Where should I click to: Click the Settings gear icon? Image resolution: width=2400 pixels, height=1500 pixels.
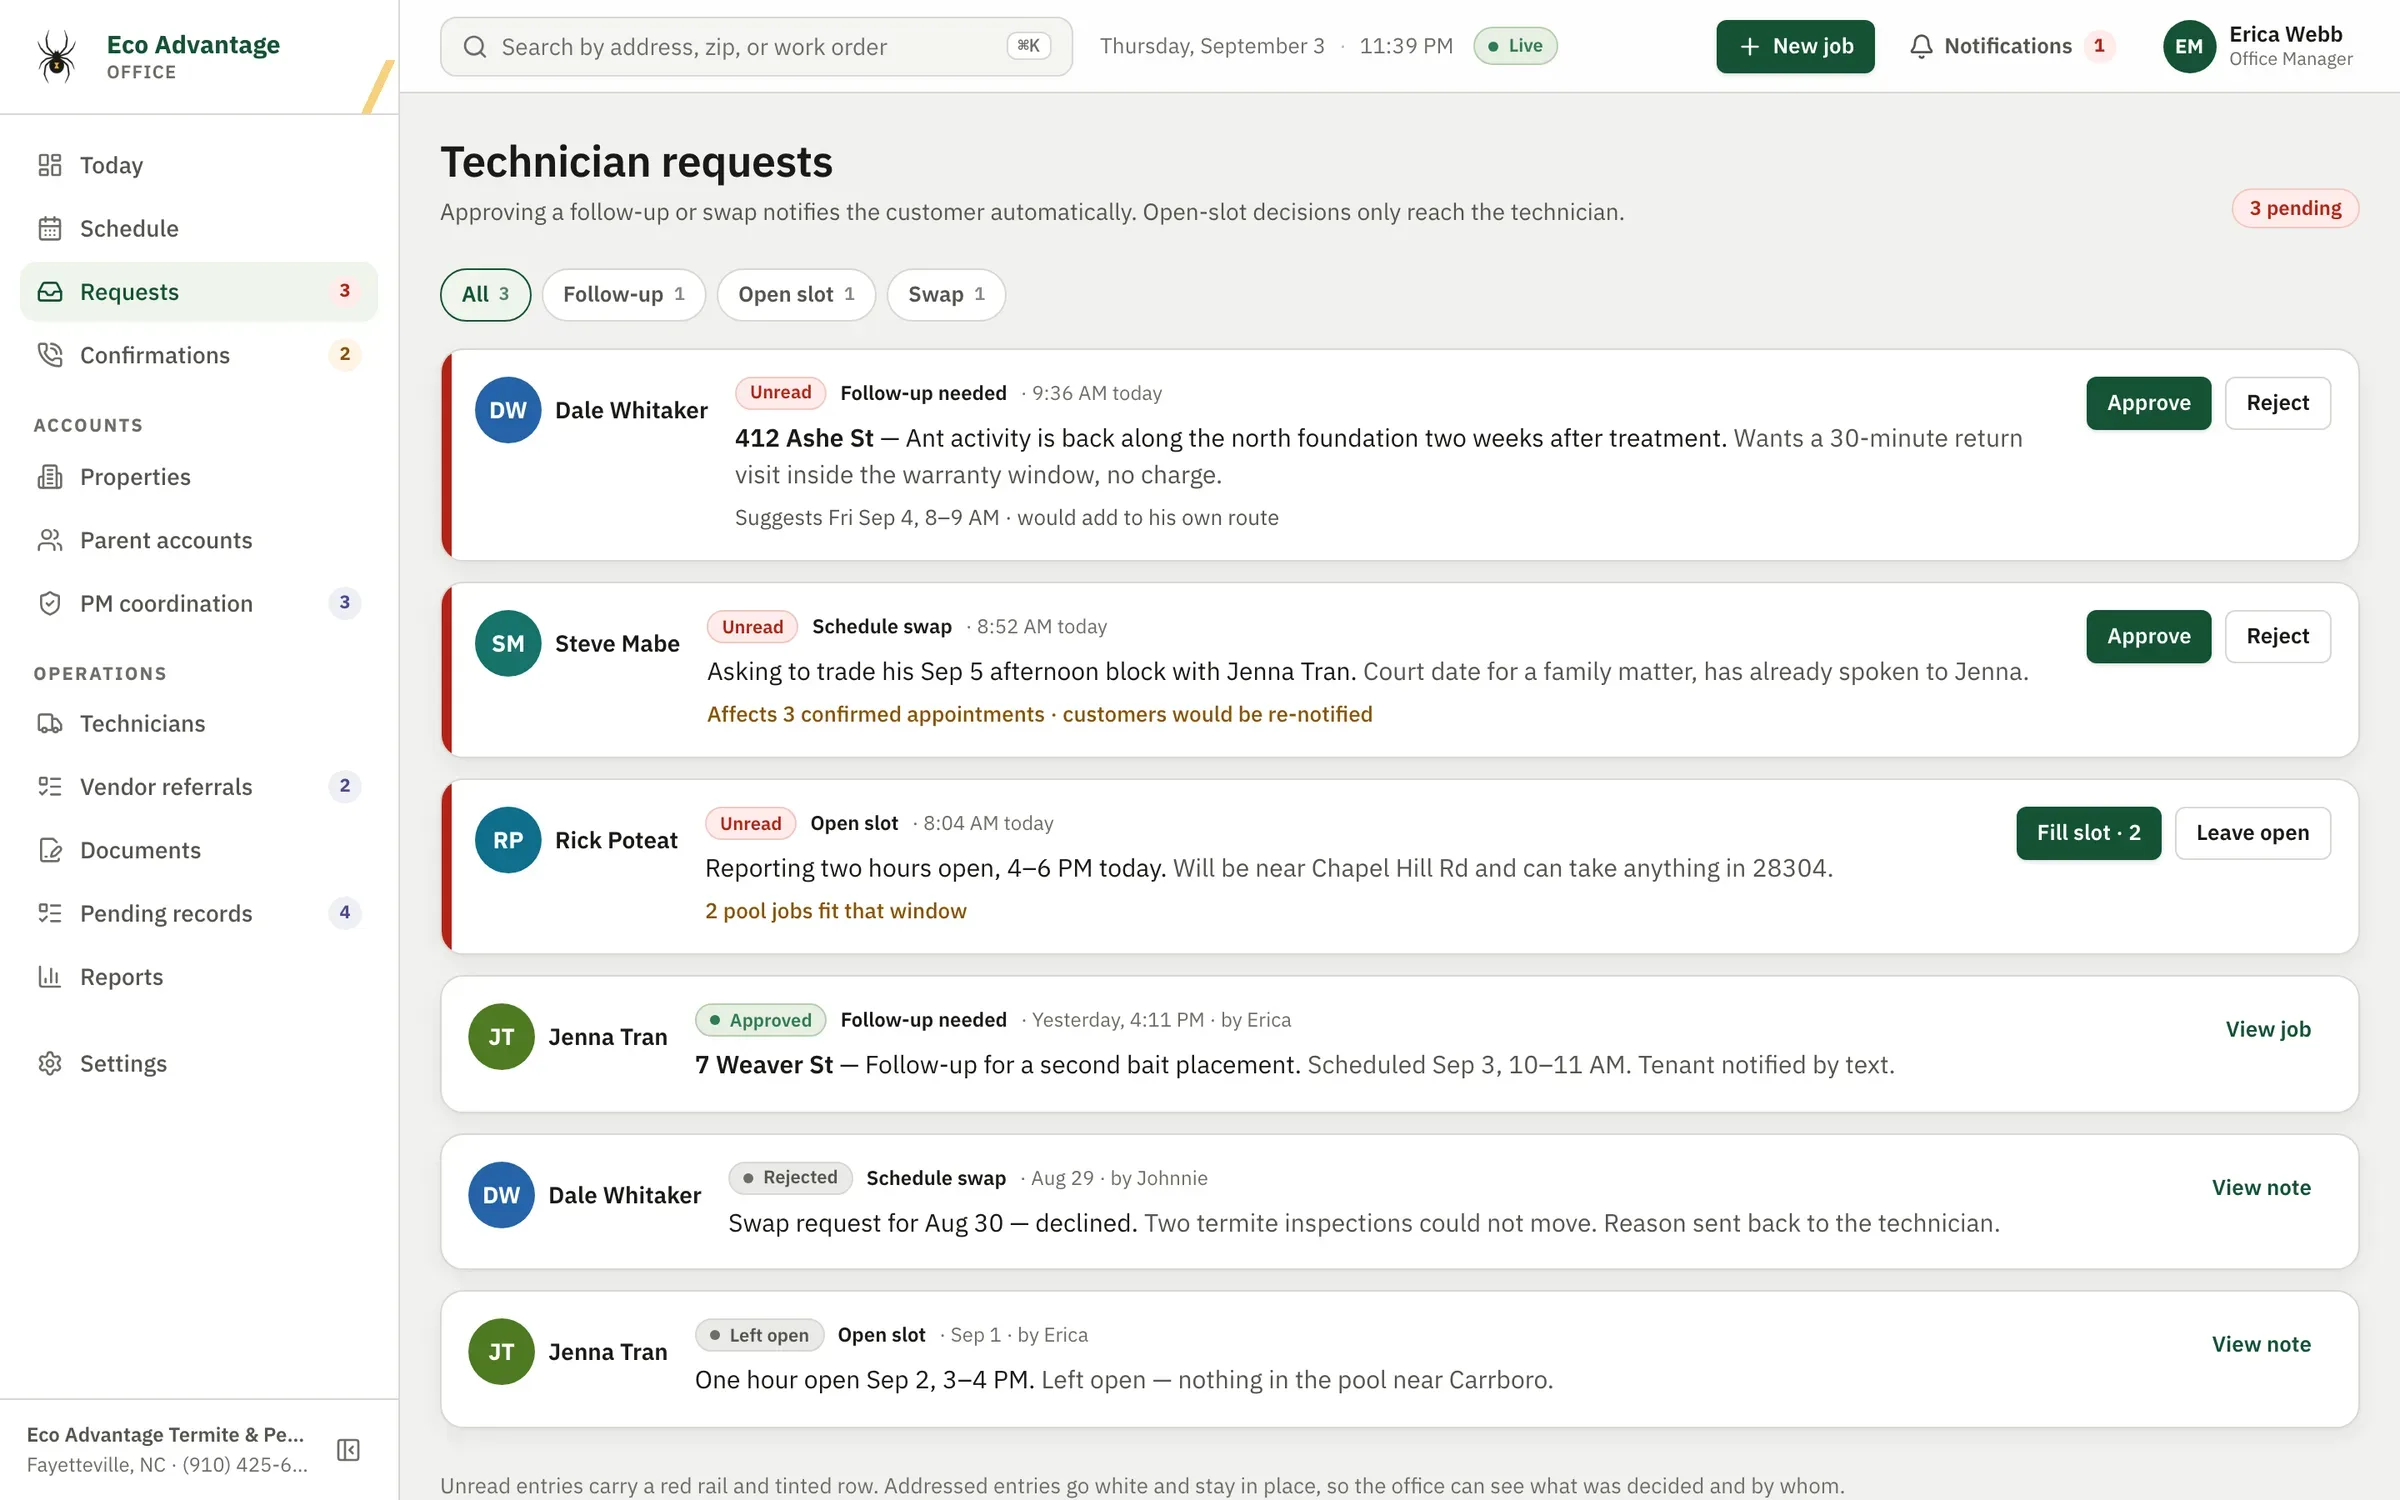pos(50,1063)
